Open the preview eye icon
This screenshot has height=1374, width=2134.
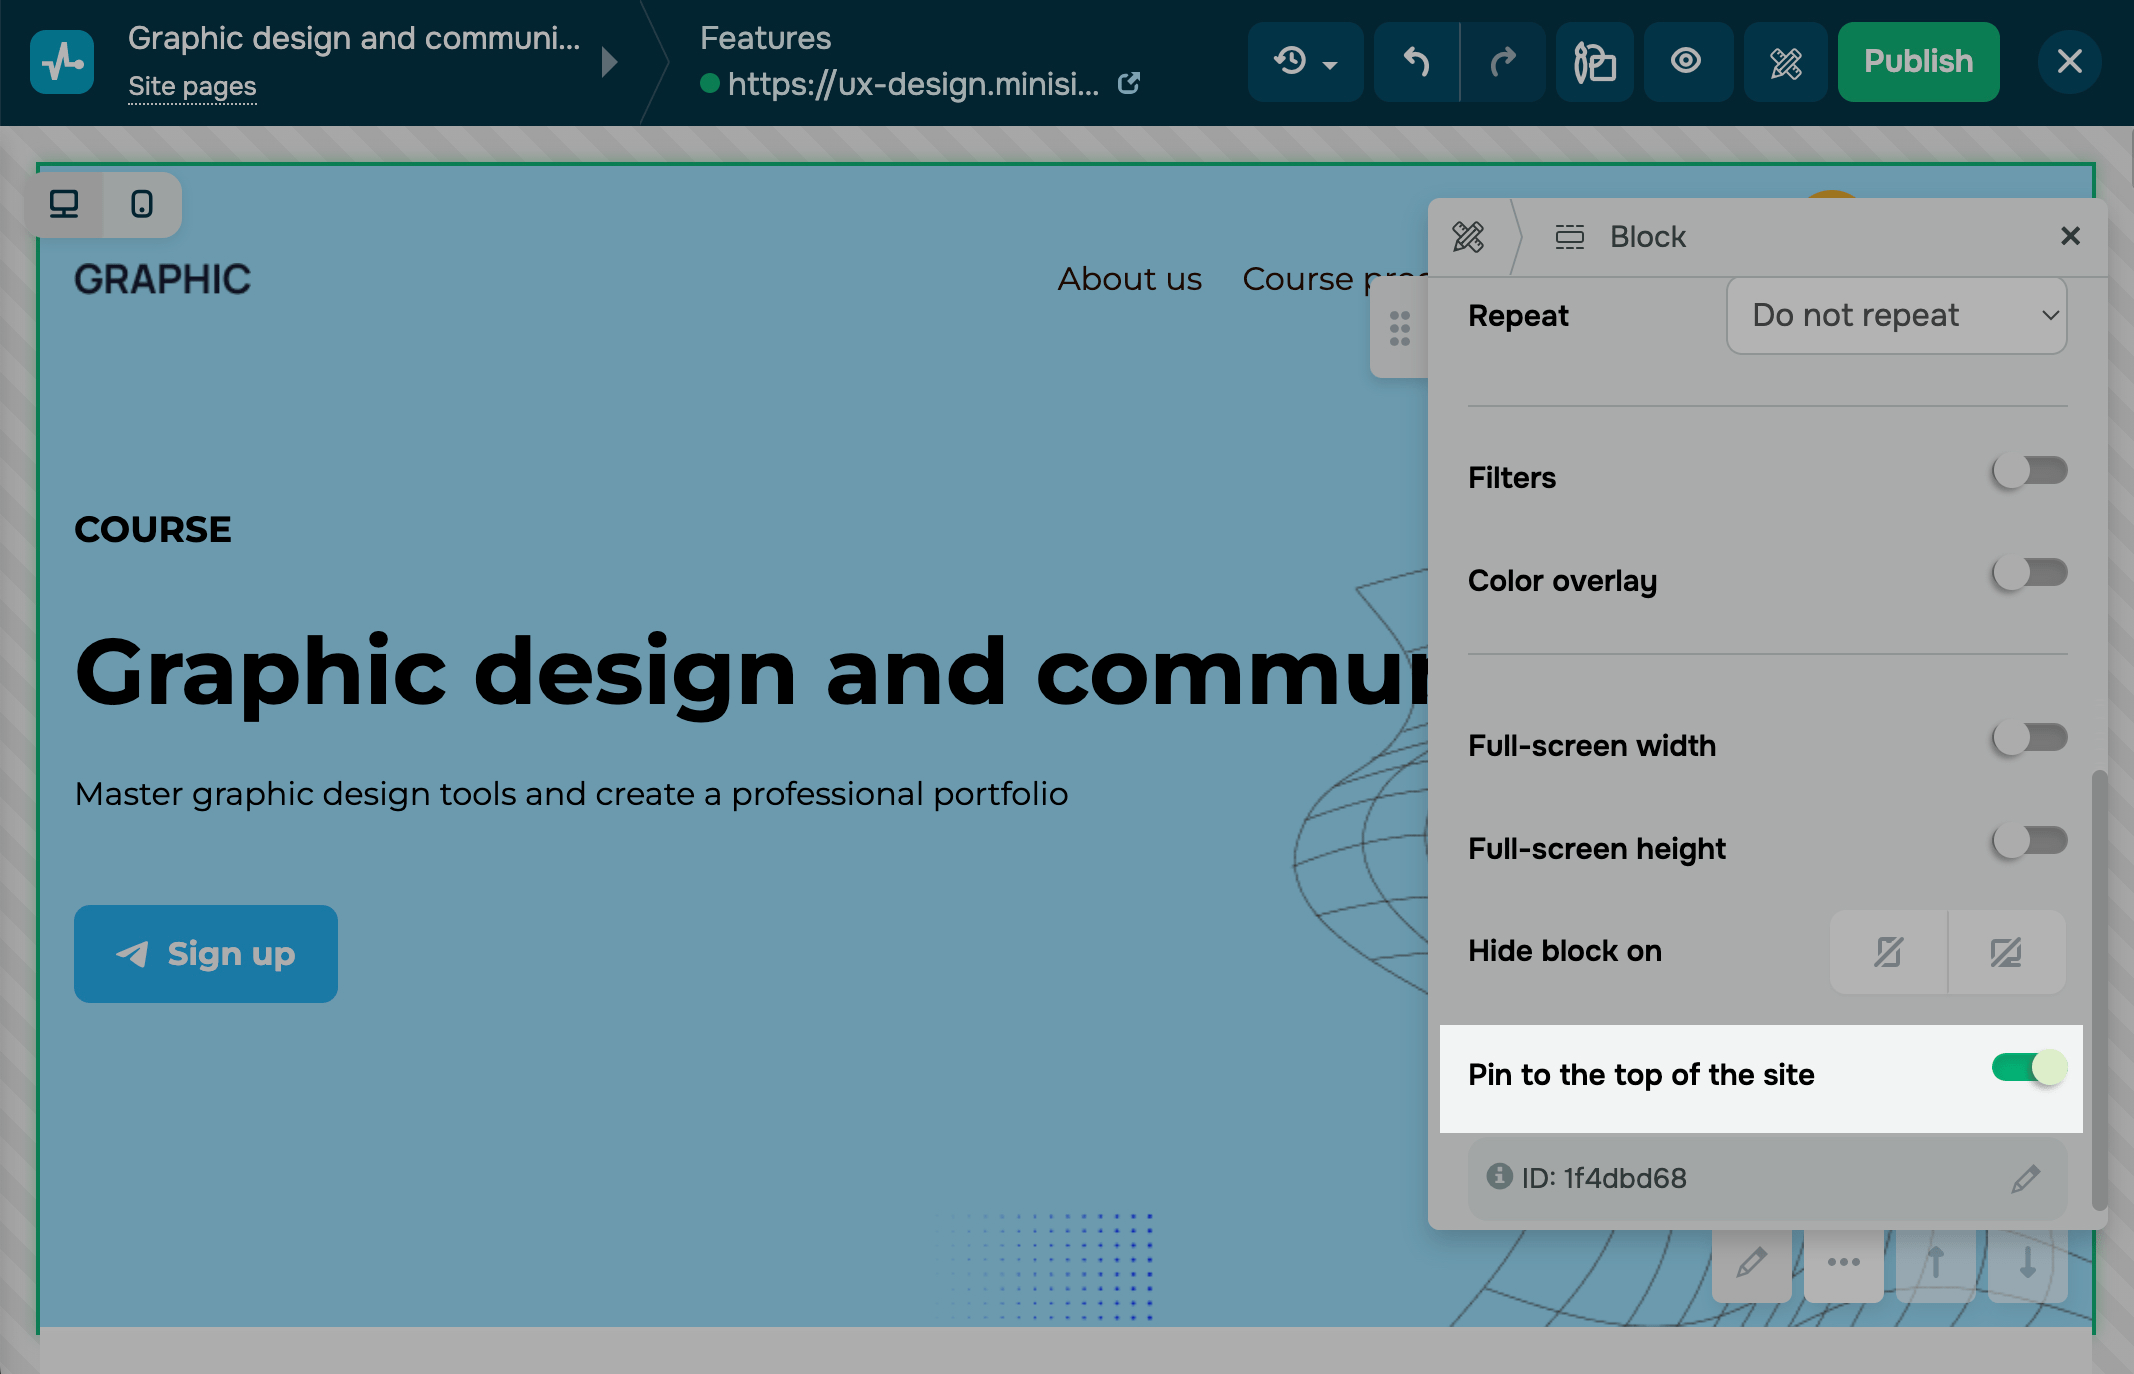1686,62
